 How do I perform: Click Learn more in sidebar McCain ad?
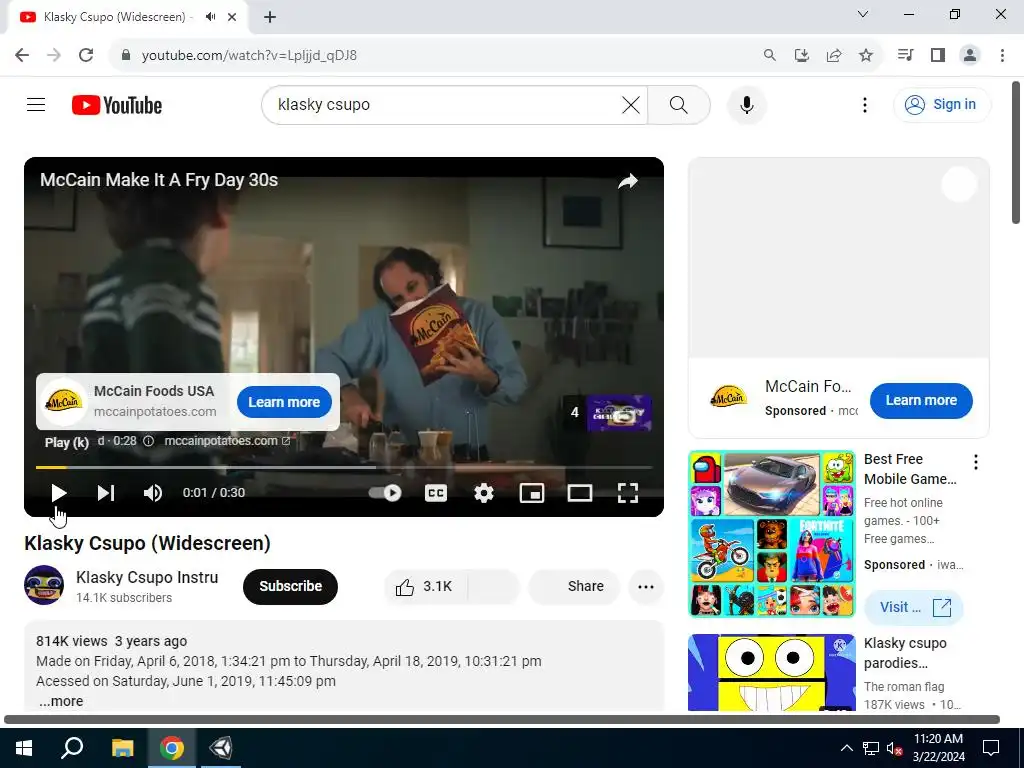(x=921, y=400)
